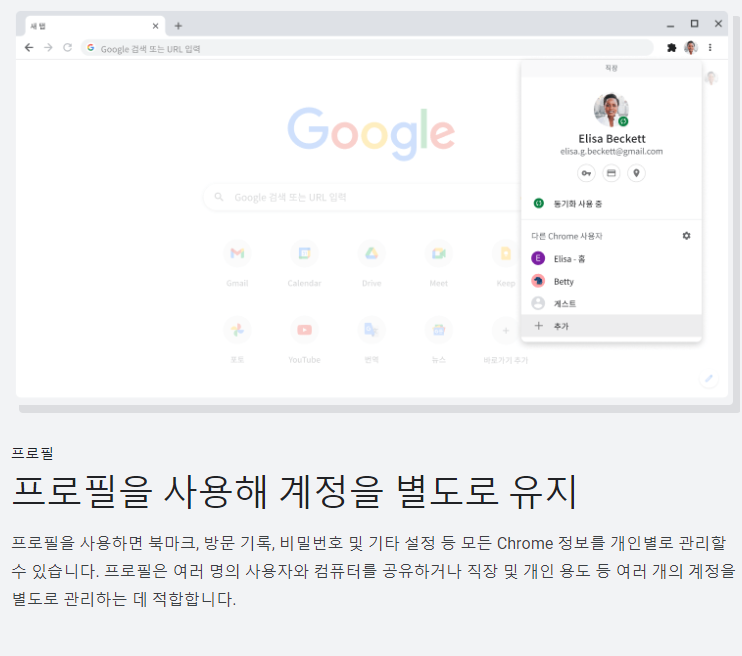742x656 pixels.
Task: Close the 새 탭 tab
Action: pyautogui.click(x=155, y=26)
